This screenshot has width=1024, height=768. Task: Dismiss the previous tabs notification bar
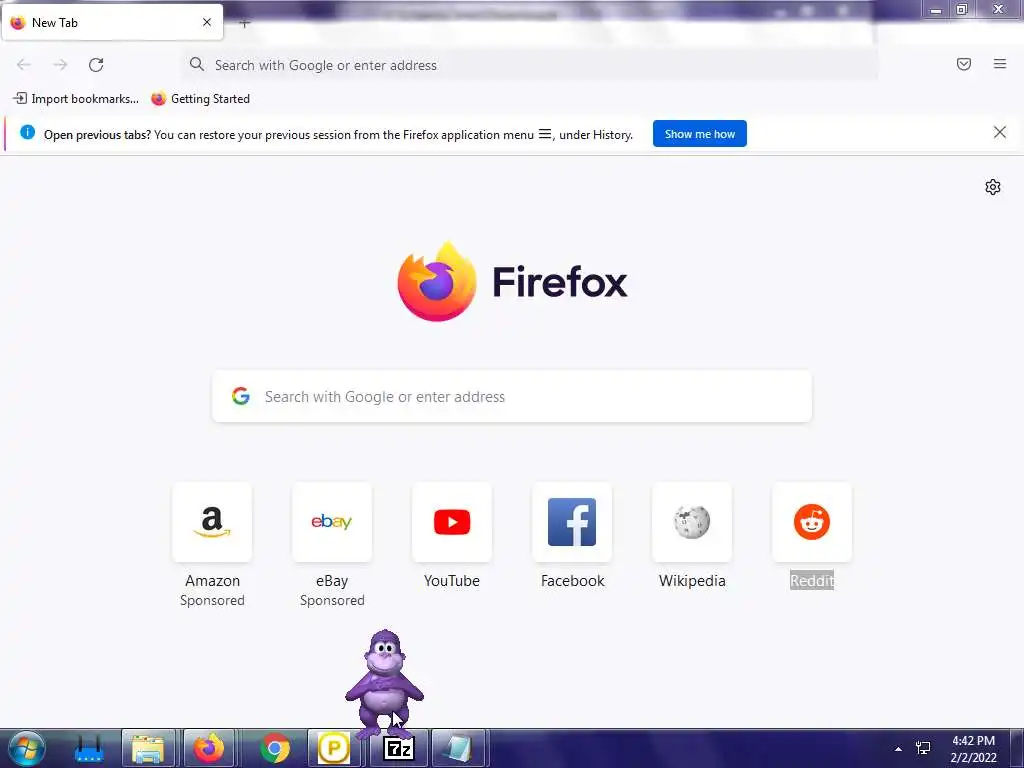pos(1000,133)
